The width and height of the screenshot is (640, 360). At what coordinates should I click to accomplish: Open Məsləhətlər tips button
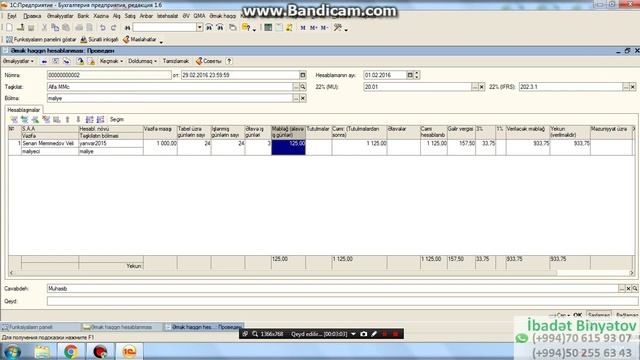140,40
